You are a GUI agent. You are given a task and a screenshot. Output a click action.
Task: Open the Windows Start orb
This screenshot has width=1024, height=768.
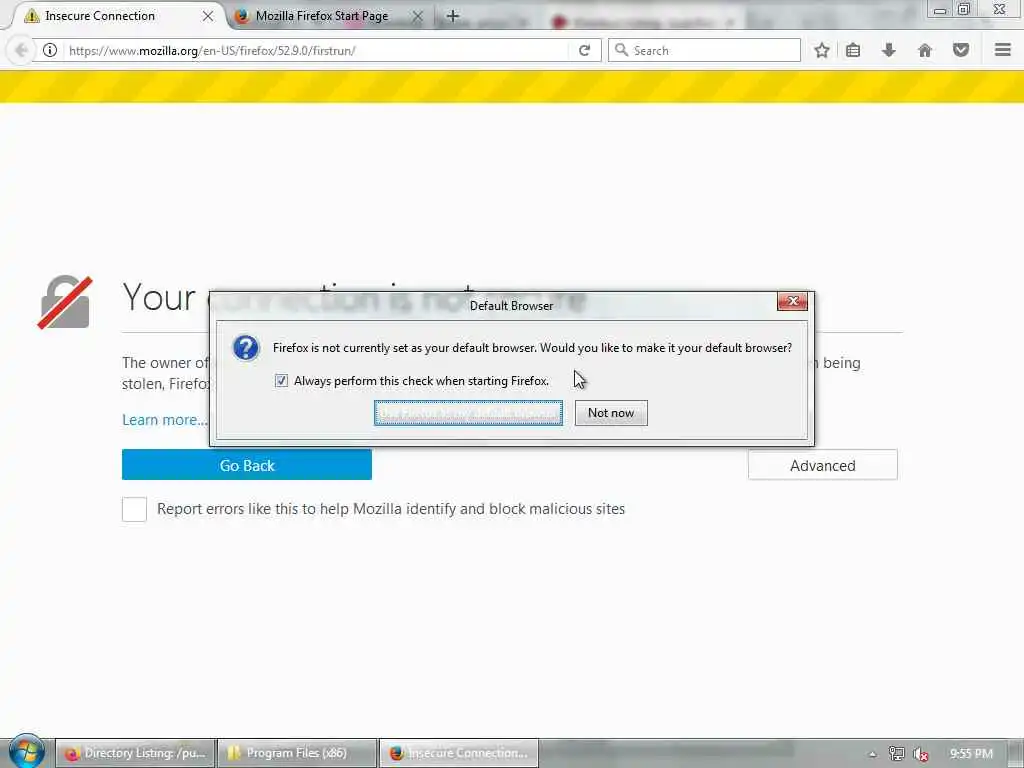(25, 752)
